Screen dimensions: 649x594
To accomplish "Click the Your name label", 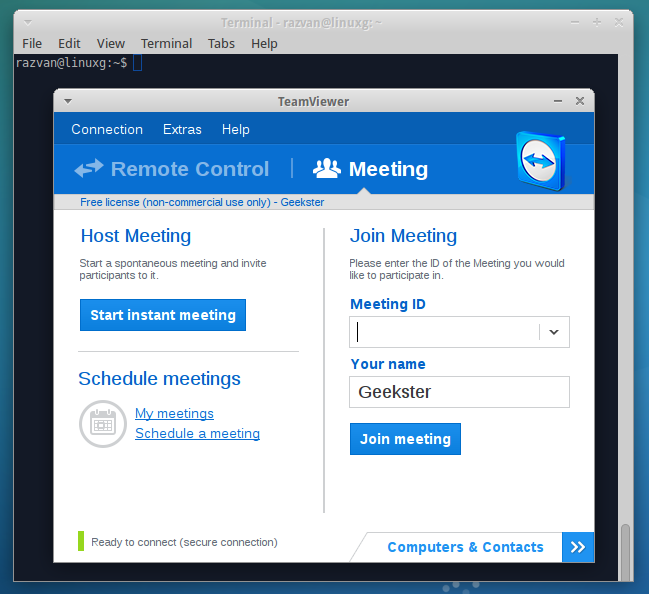I will coord(388,364).
